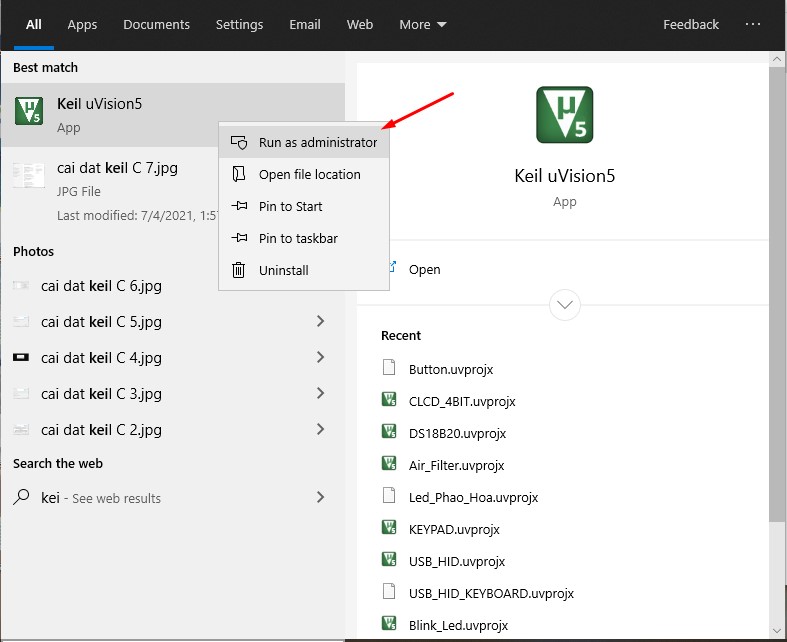Expand the More filter dropdown

point(423,24)
